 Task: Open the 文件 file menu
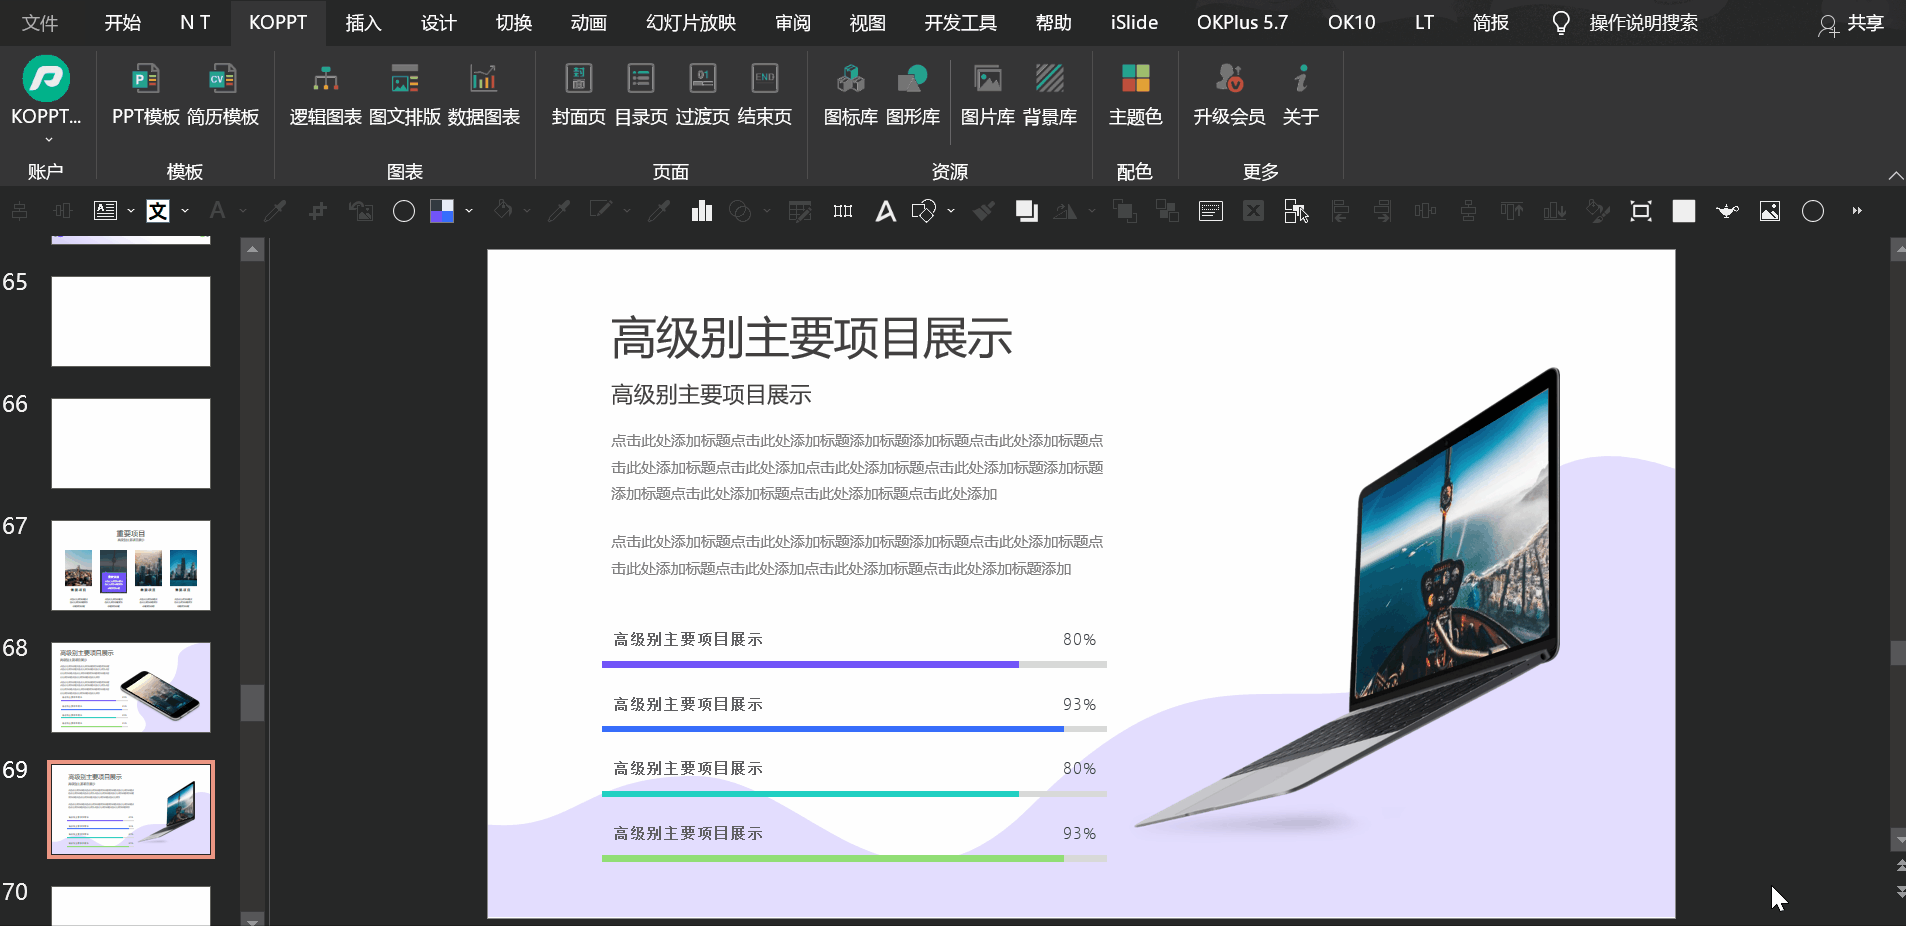pos(40,22)
